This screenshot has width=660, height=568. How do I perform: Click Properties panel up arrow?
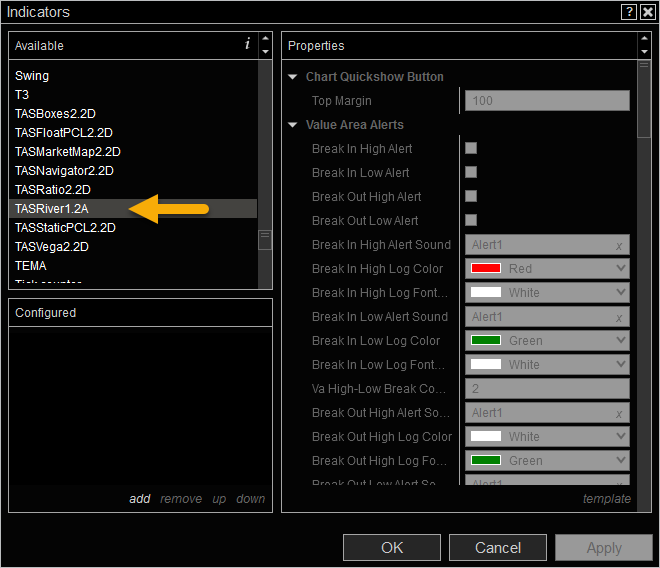click(644, 38)
